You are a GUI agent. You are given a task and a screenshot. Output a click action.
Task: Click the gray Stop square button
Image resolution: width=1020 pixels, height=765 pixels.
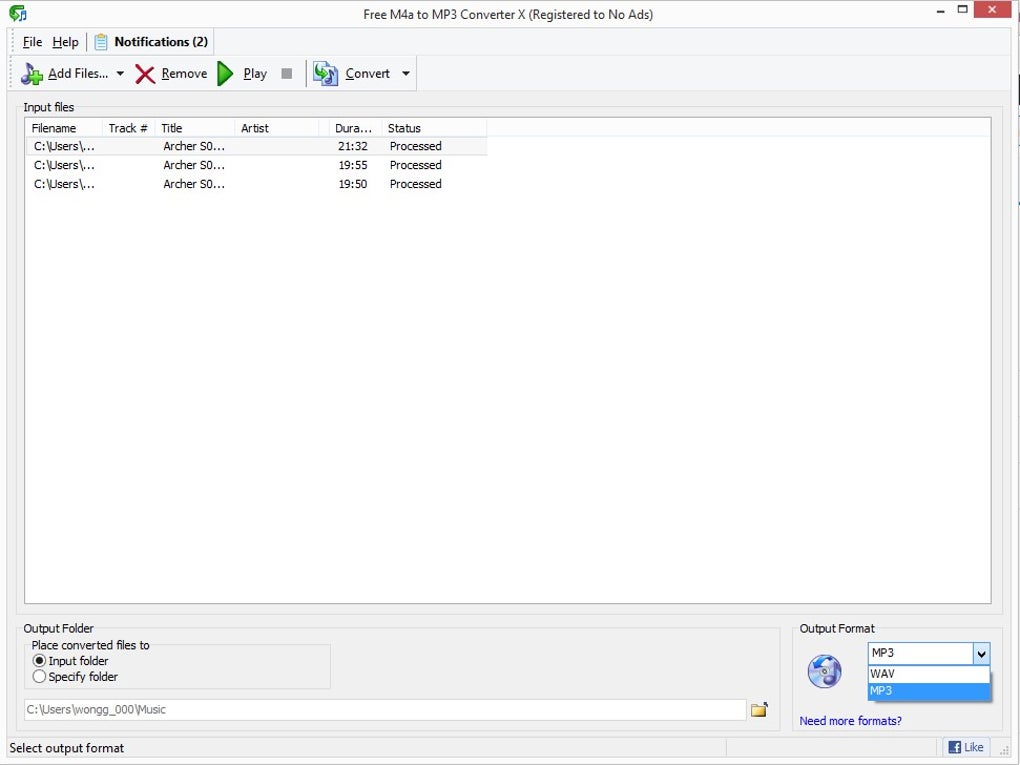coord(286,74)
